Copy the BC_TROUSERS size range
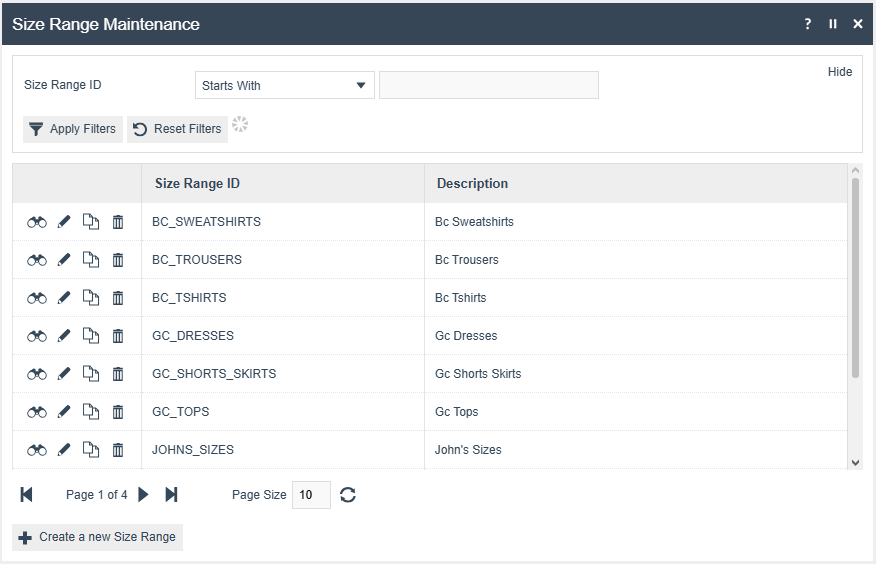This screenshot has height=564, width=876. point(91,260)
